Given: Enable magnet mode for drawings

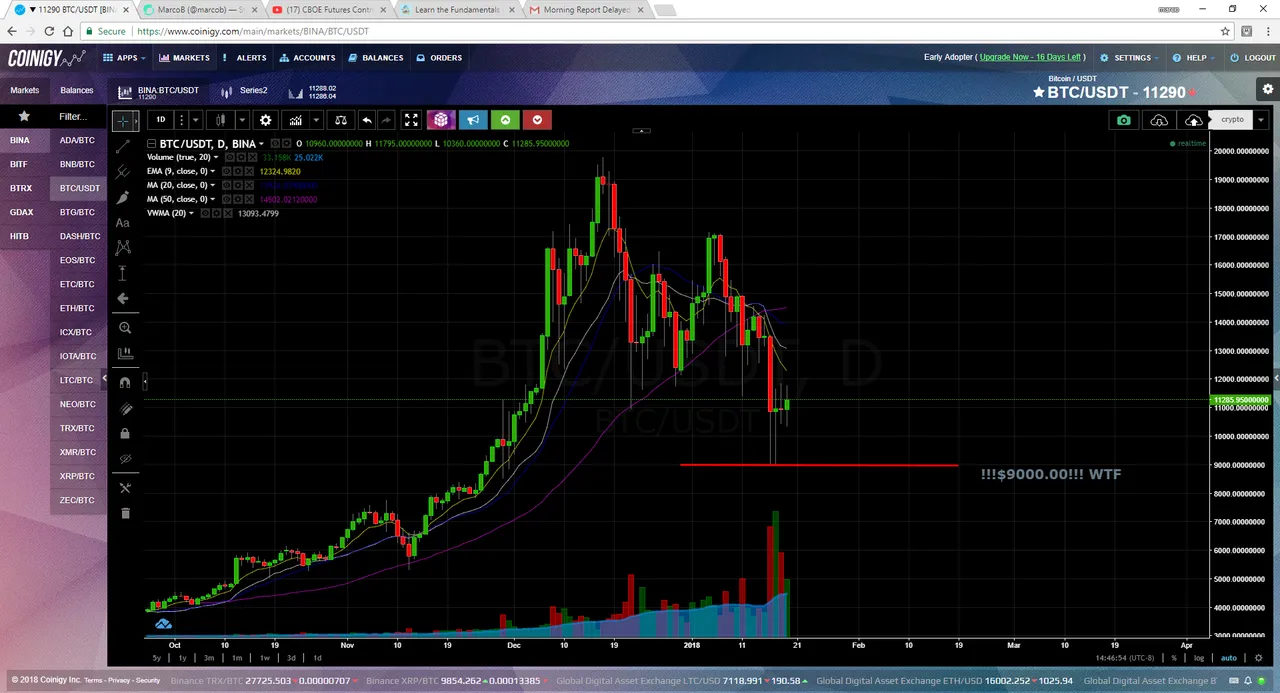Looking at the screenshot, I should pos(124,382).
